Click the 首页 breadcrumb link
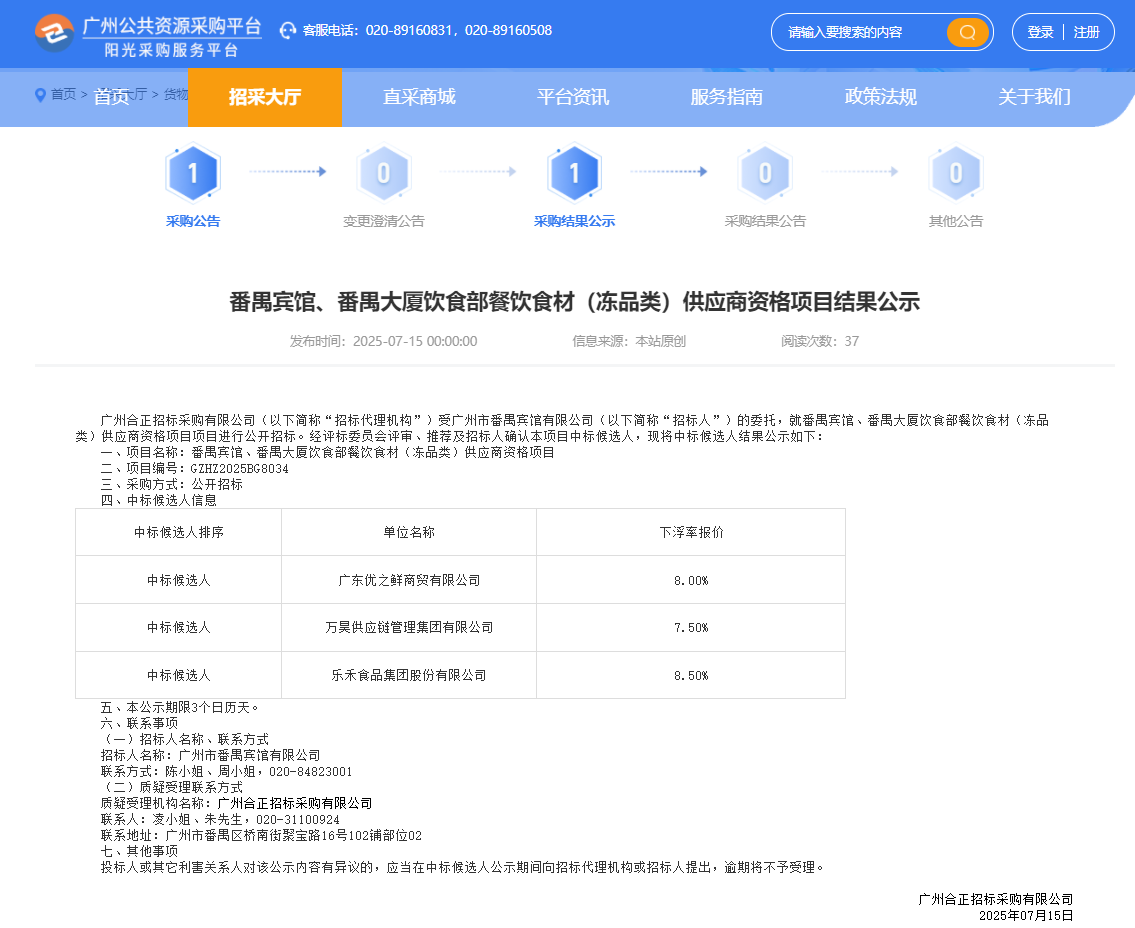Screen dimensions: 1135x928 (63, 94)
